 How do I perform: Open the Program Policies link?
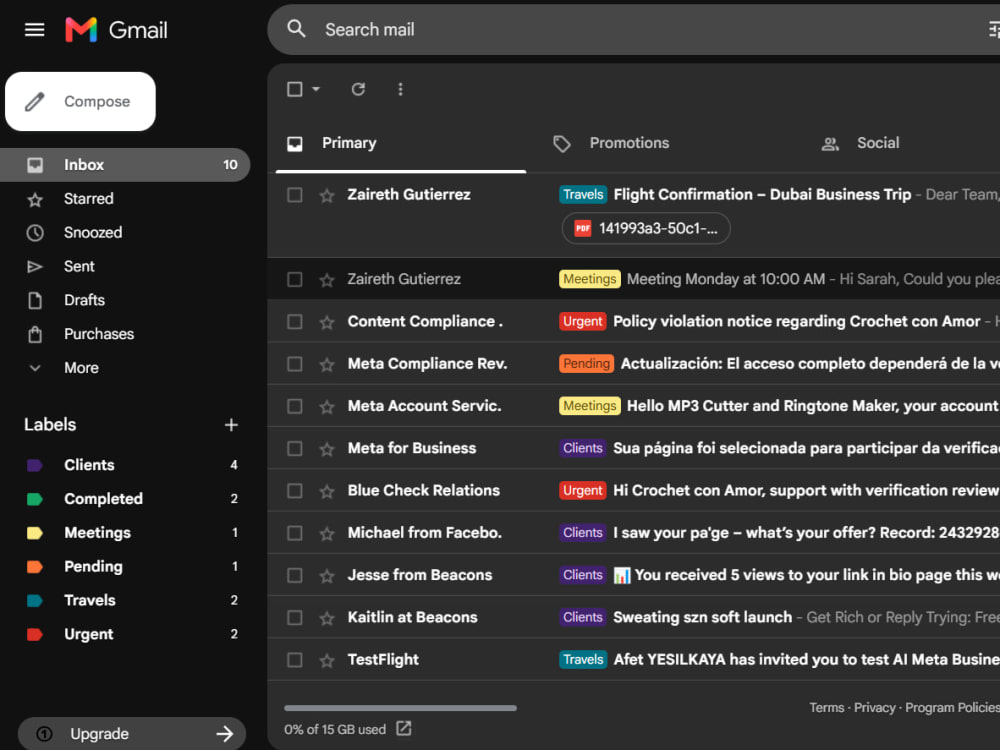coord(952,707)
